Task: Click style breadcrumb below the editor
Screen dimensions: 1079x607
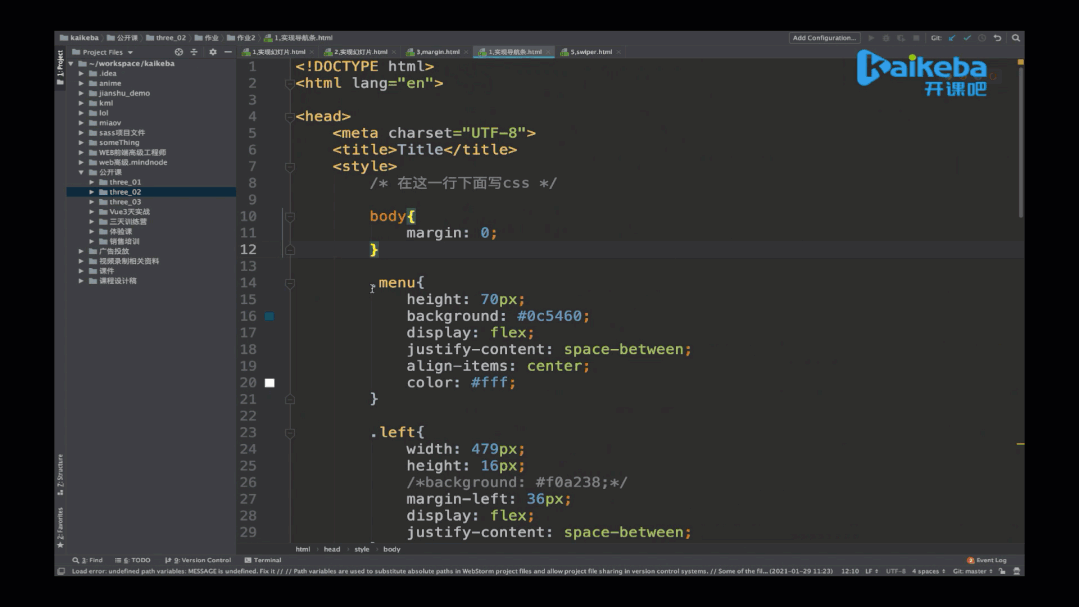Action: point(362,549)
